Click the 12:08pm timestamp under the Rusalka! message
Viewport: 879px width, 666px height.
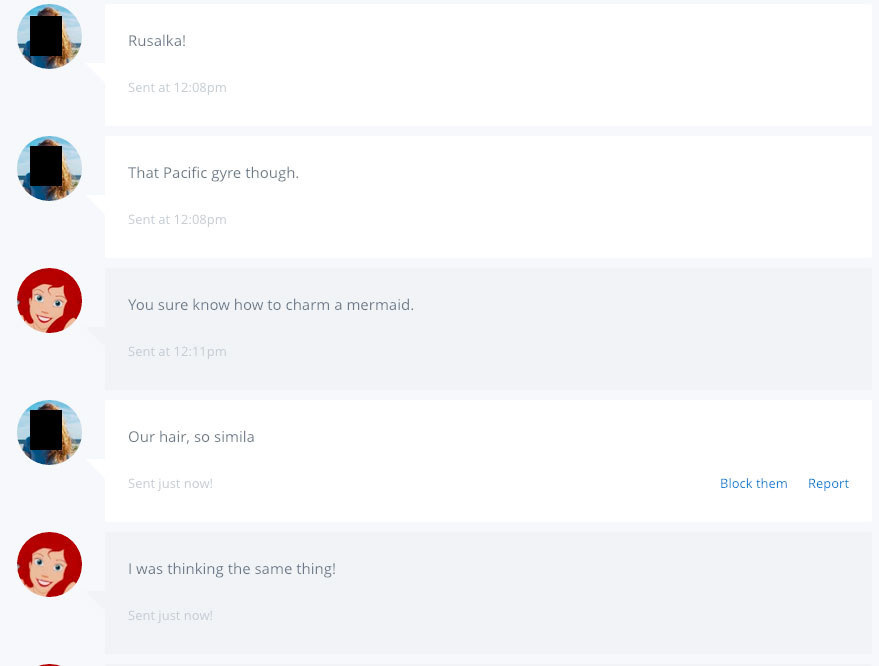(177, 87)
